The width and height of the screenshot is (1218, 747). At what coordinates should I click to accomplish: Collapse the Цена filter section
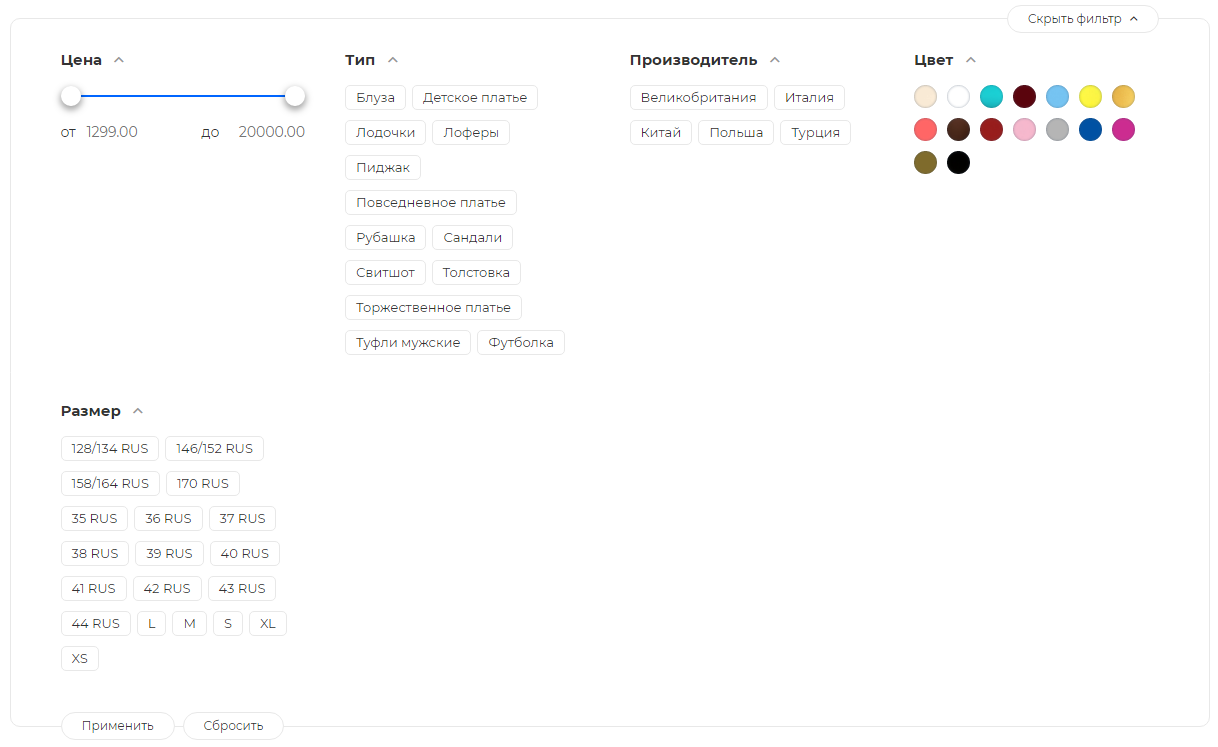pyautogui.click(x=119, y=60)
